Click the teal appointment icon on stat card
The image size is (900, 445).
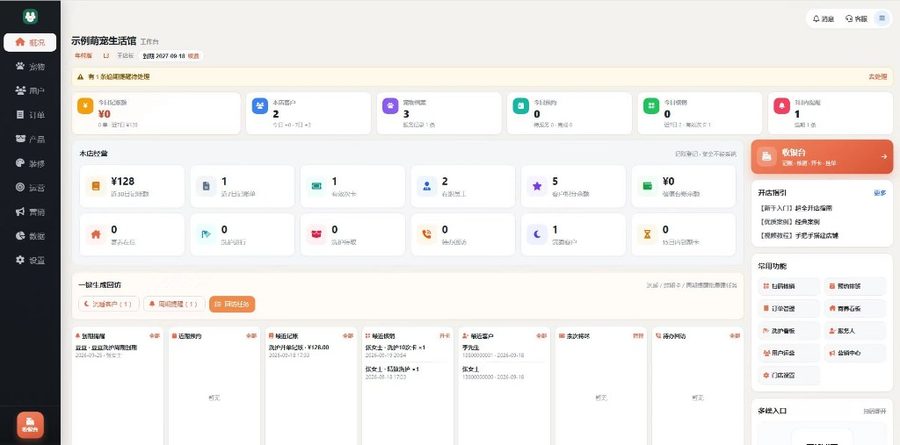[x=521, y=106]
